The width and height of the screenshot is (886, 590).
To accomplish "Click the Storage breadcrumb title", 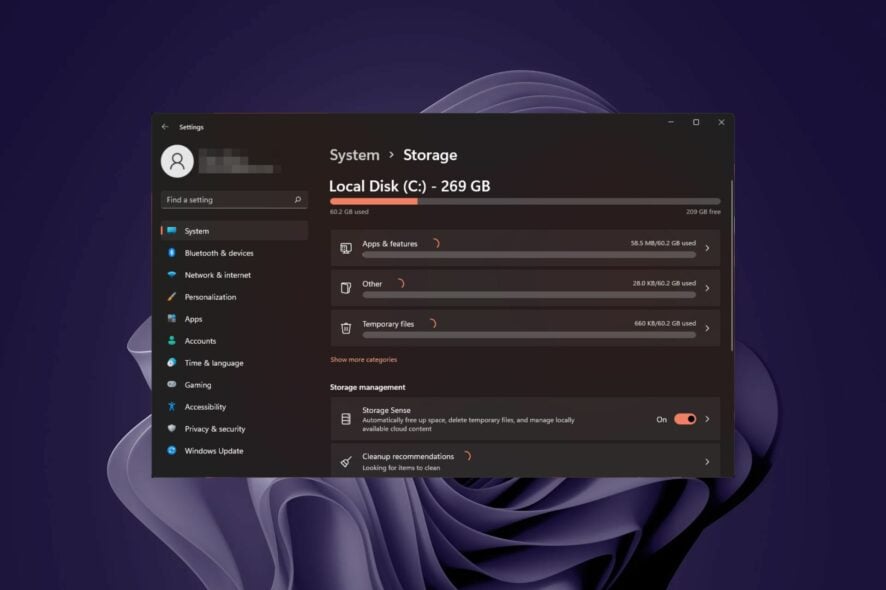I will click(x=430, y=155).
